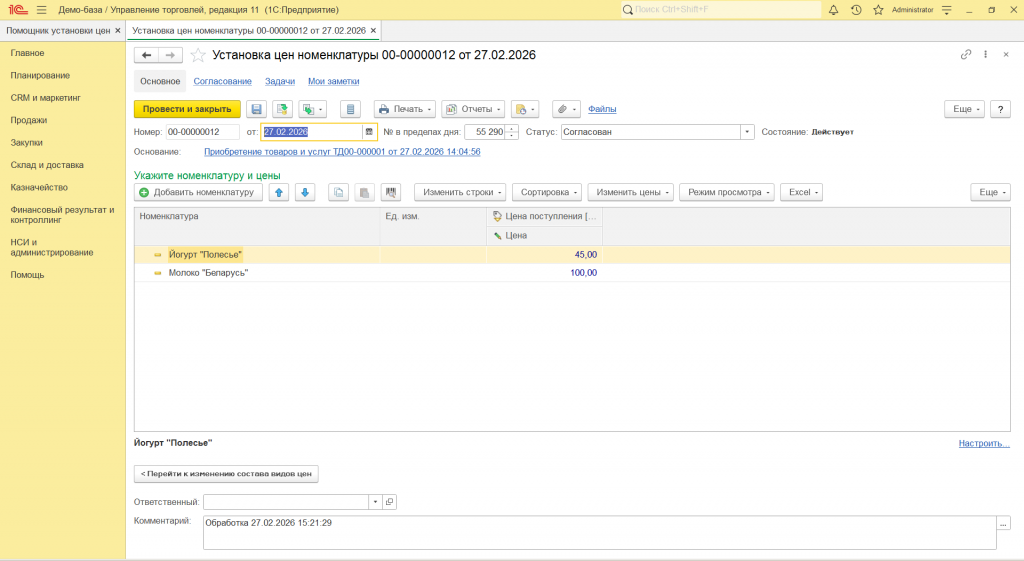
Task: Open favorites star in title bar
Action: [878, 10]
